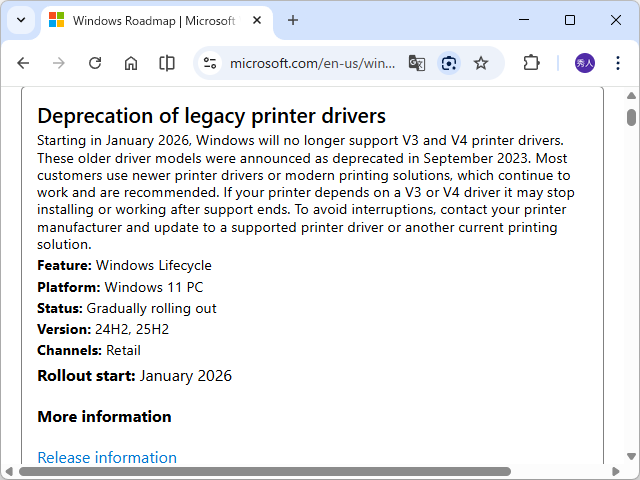The image size is (640, 480).
Task: Click the vertical scrollbar down arrow
Action: pyautogui.click(x=631, y=456)
